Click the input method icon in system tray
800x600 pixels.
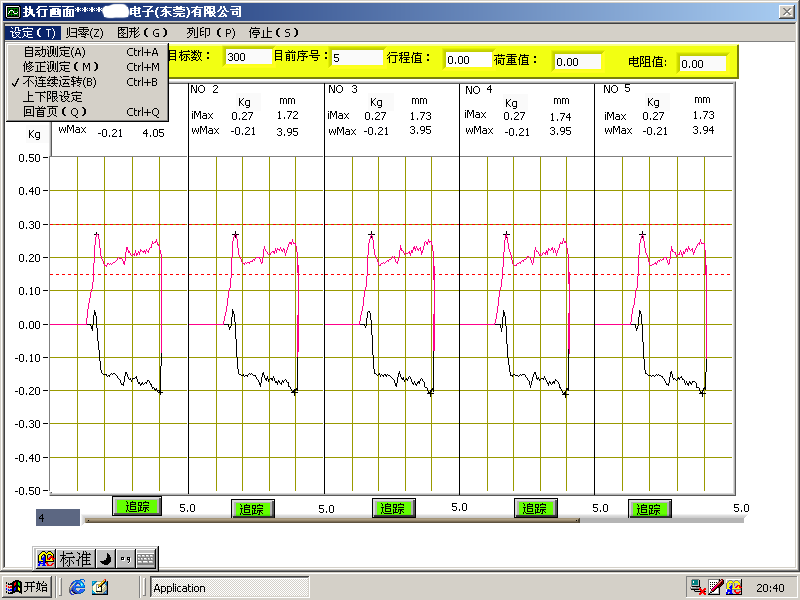733,588
